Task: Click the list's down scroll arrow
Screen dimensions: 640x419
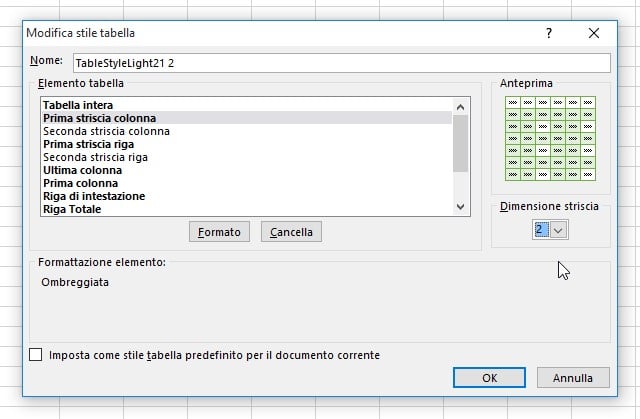Action: pyautogui.click(x=460, y=206)
